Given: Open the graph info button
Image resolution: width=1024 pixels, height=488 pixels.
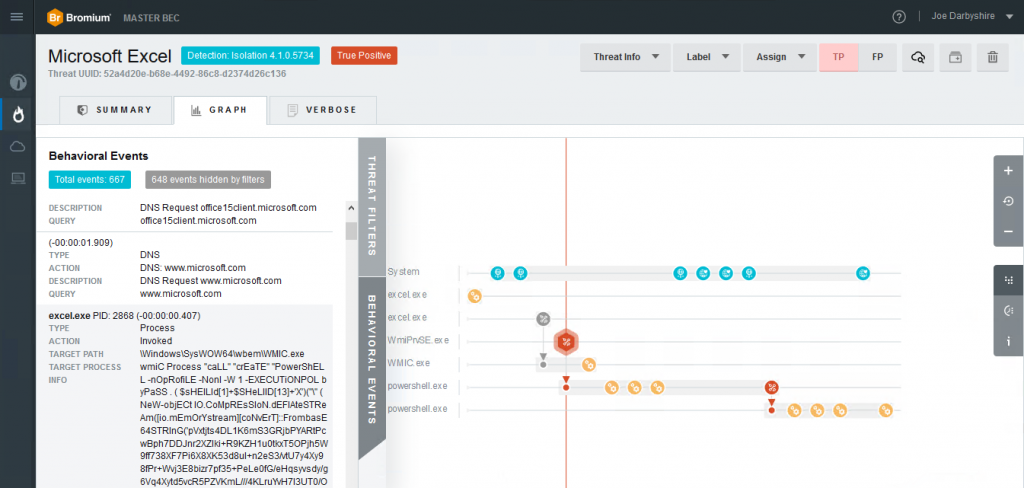Looking at the screenshot, I should point(1008,341).
